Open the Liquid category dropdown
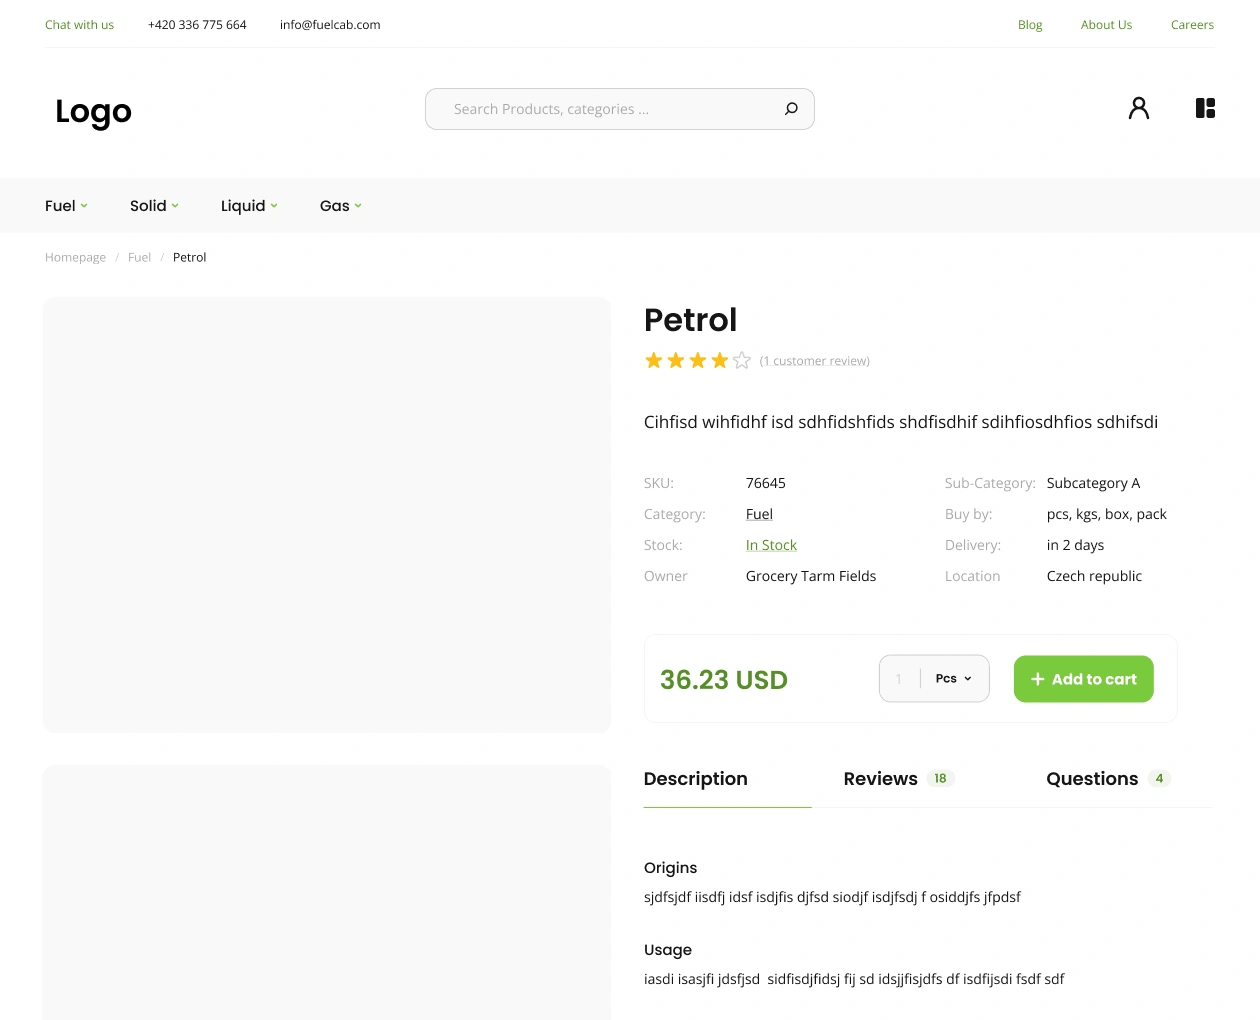The width and height of the screenshot is (1260, 1020). 249,206
